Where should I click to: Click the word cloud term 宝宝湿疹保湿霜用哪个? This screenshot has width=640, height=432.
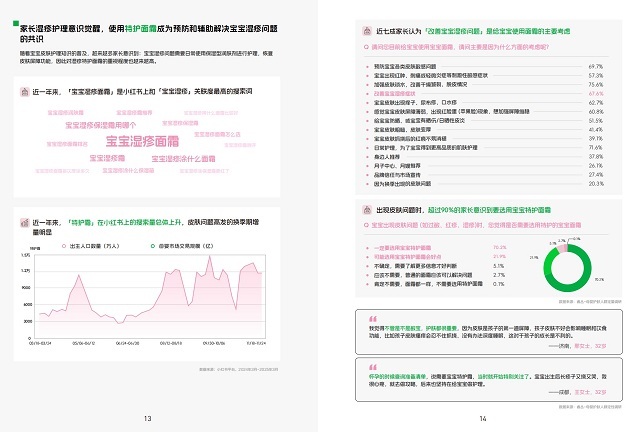(x=101, y=125)
